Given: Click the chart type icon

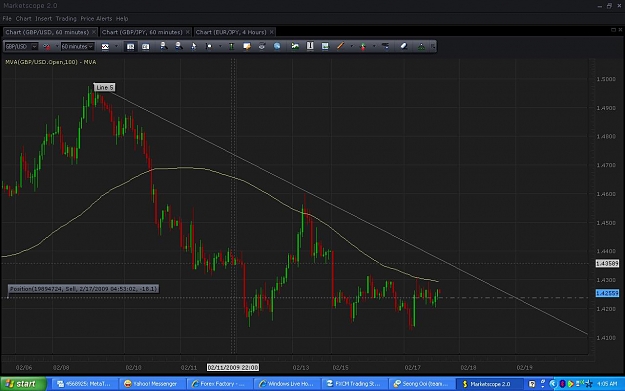Looking at the screenshot, I should 105,47.
